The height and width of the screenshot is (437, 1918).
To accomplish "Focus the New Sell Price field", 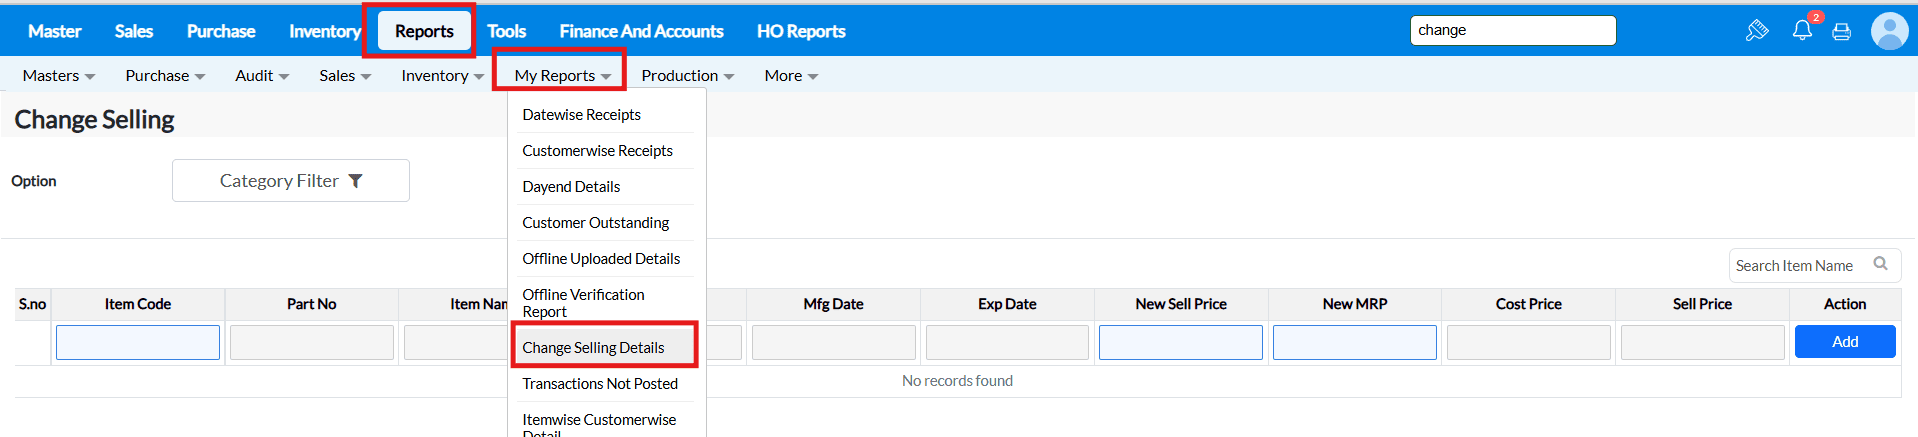I will (1180, 343).
